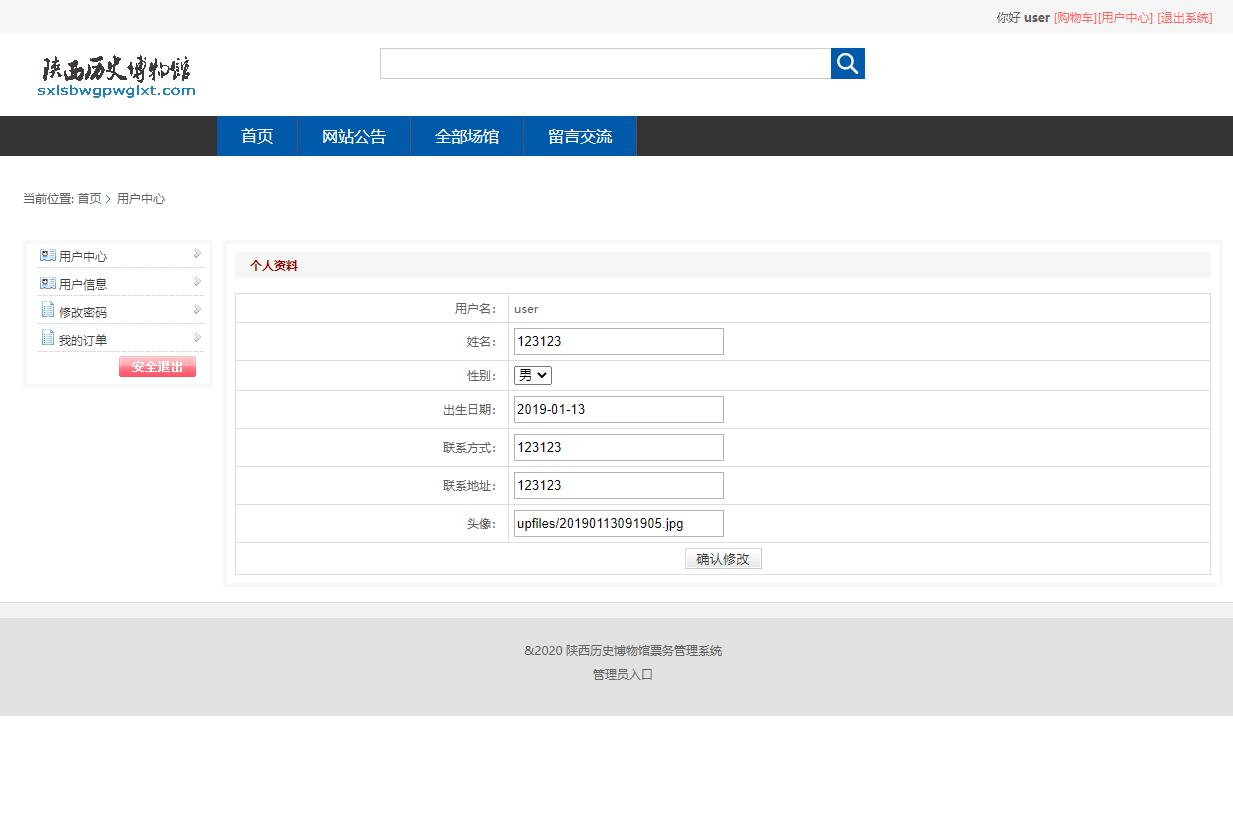
Task: Switch to the 全部场馆 tab
Action: pos(466,136)
